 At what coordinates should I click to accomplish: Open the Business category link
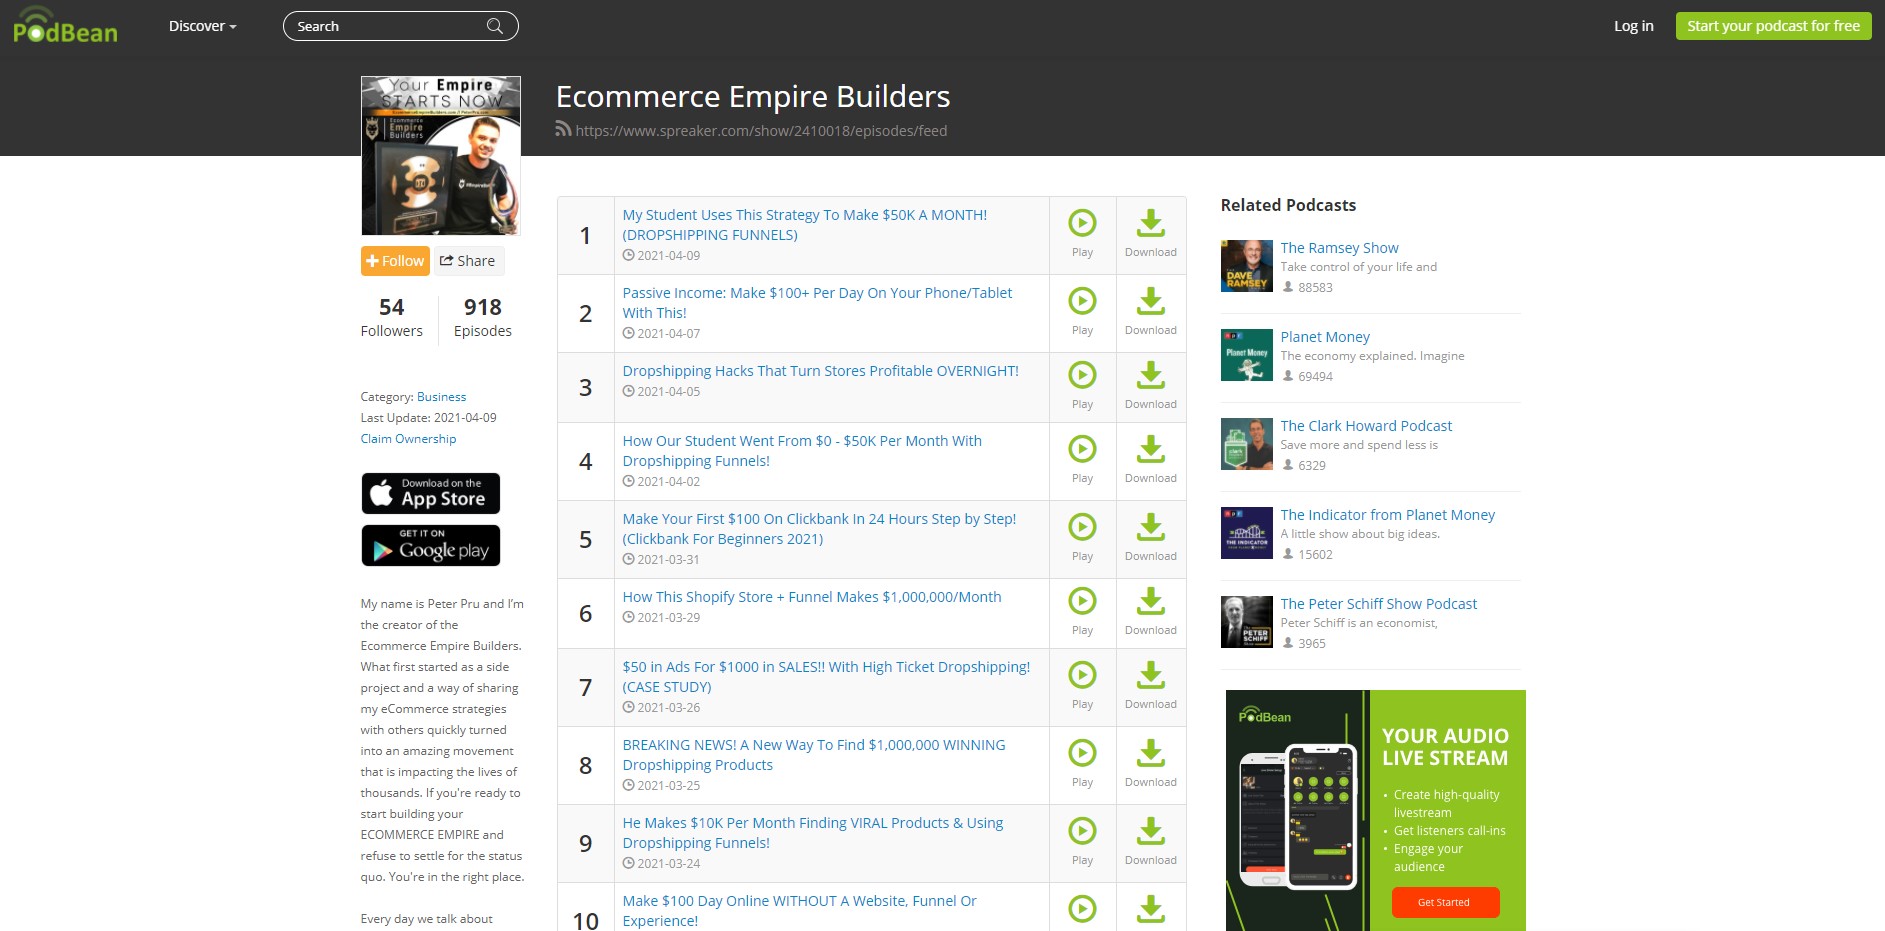[441, 397]
